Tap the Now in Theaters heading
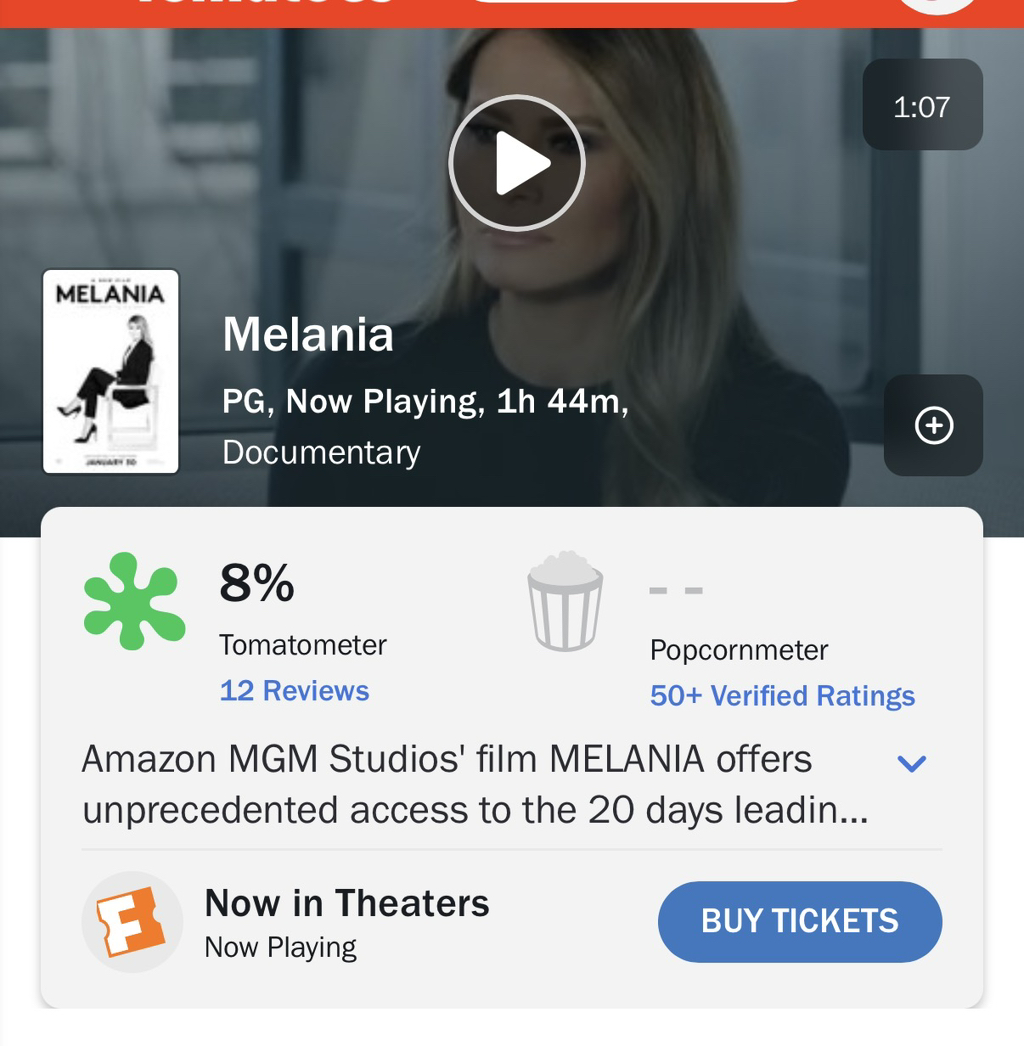 347,903
